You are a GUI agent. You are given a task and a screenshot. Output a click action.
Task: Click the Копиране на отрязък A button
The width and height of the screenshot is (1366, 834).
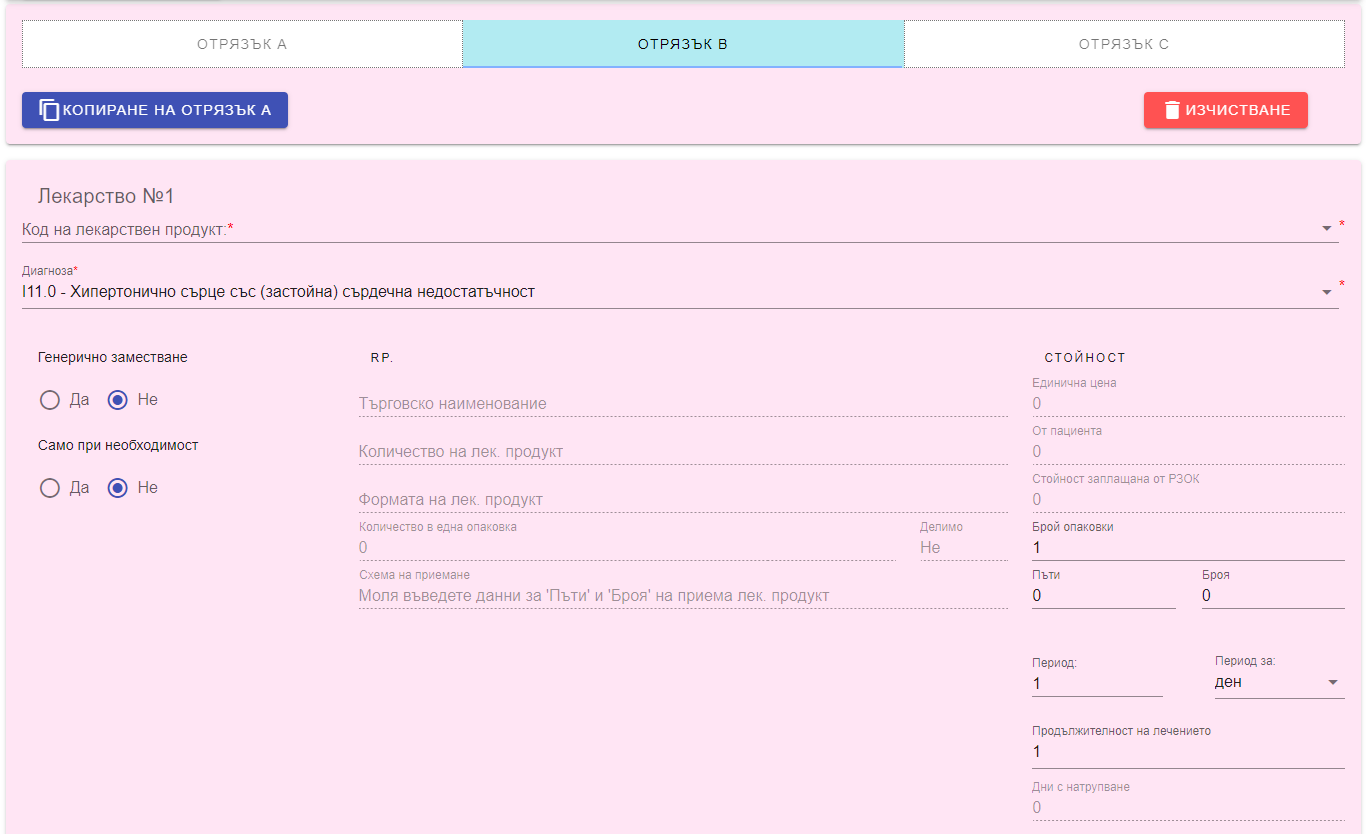pos(155,110)
